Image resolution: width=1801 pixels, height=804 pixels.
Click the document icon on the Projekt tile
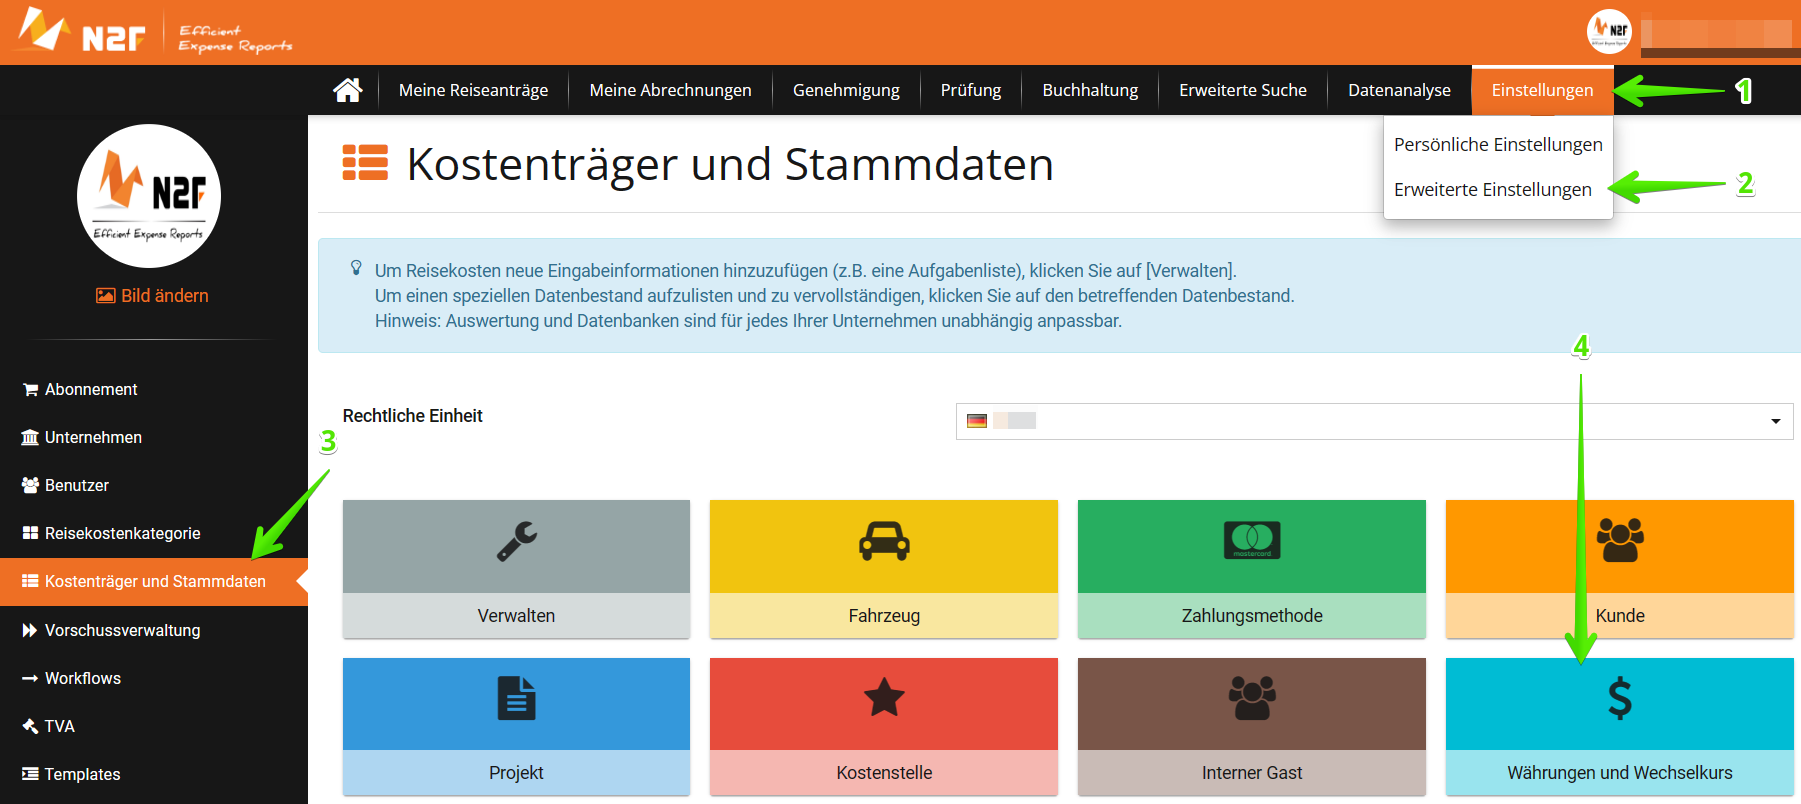pyautogui.click(x=517, y=698)
